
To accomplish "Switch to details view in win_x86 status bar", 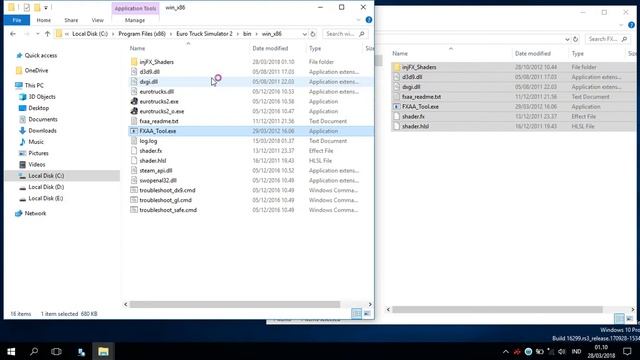I will pyautogui.click(x=356, y=313).
